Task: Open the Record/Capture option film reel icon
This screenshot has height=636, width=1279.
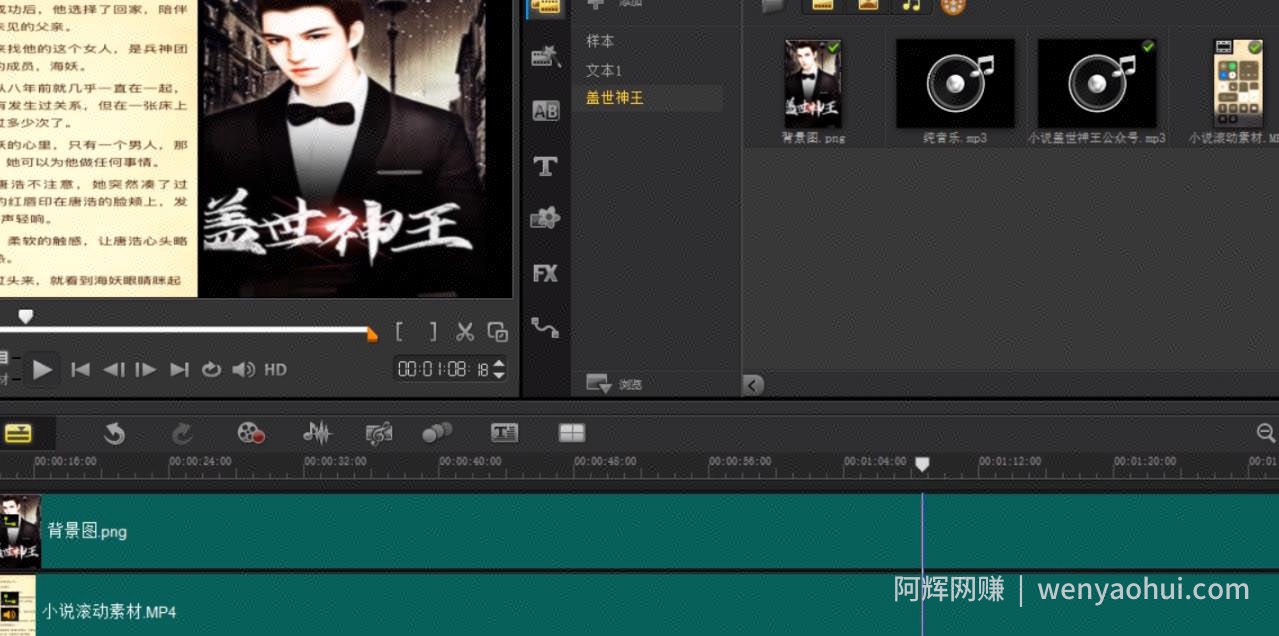Action: click(250, 433)
